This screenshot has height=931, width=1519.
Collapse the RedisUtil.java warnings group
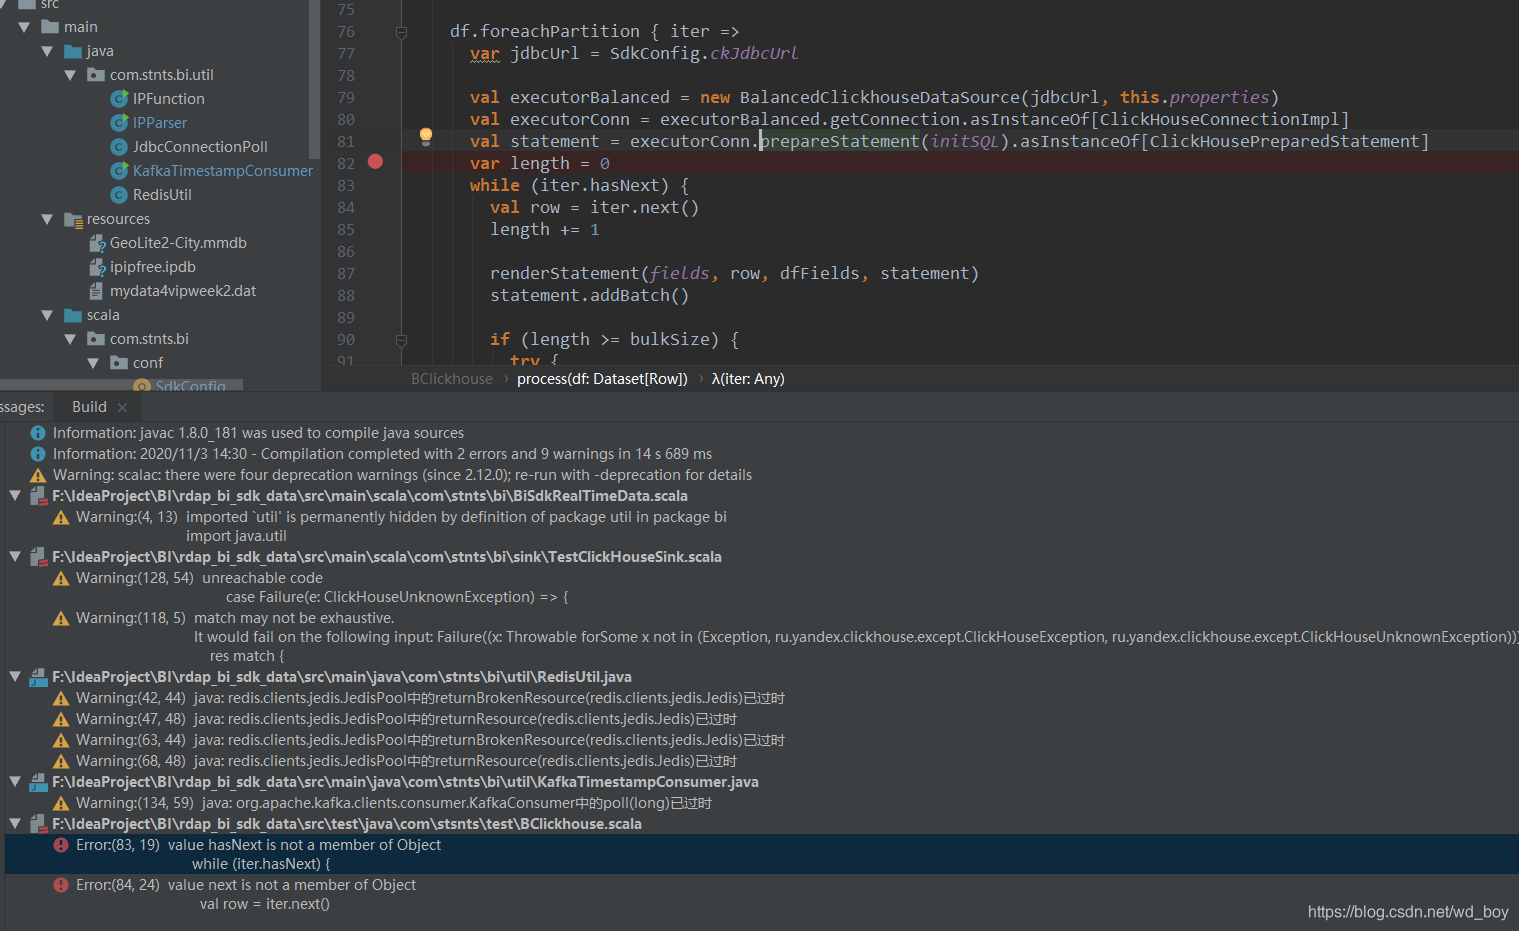click(14, 676)
